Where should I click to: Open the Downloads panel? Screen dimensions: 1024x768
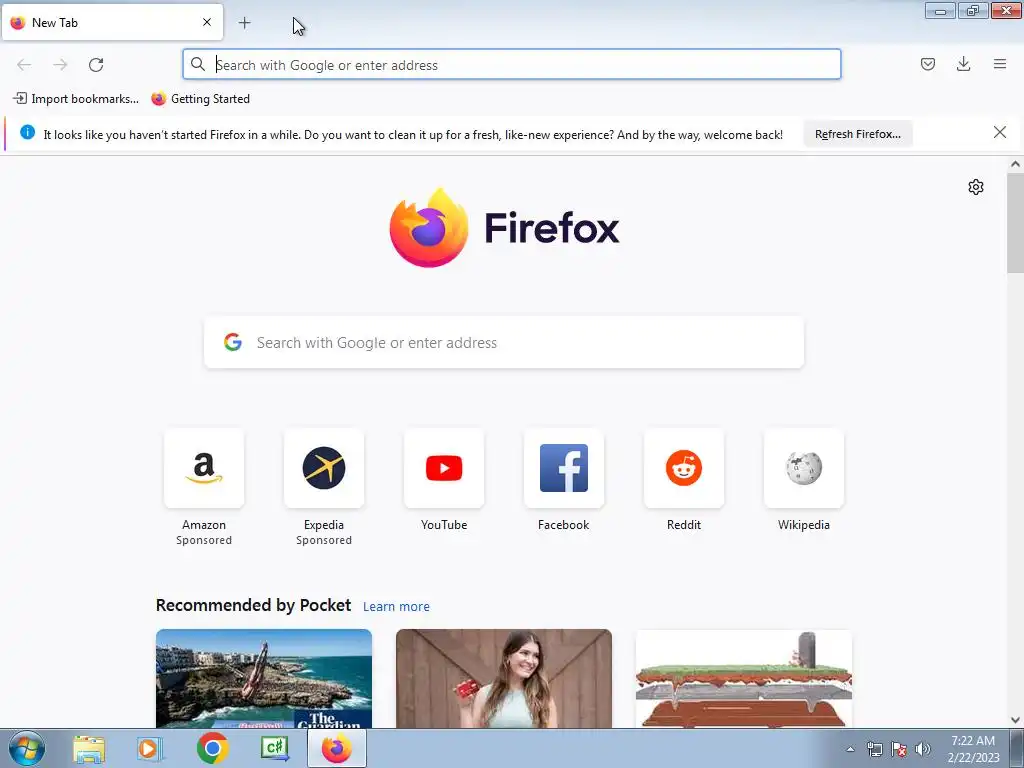tap(963, 64)
